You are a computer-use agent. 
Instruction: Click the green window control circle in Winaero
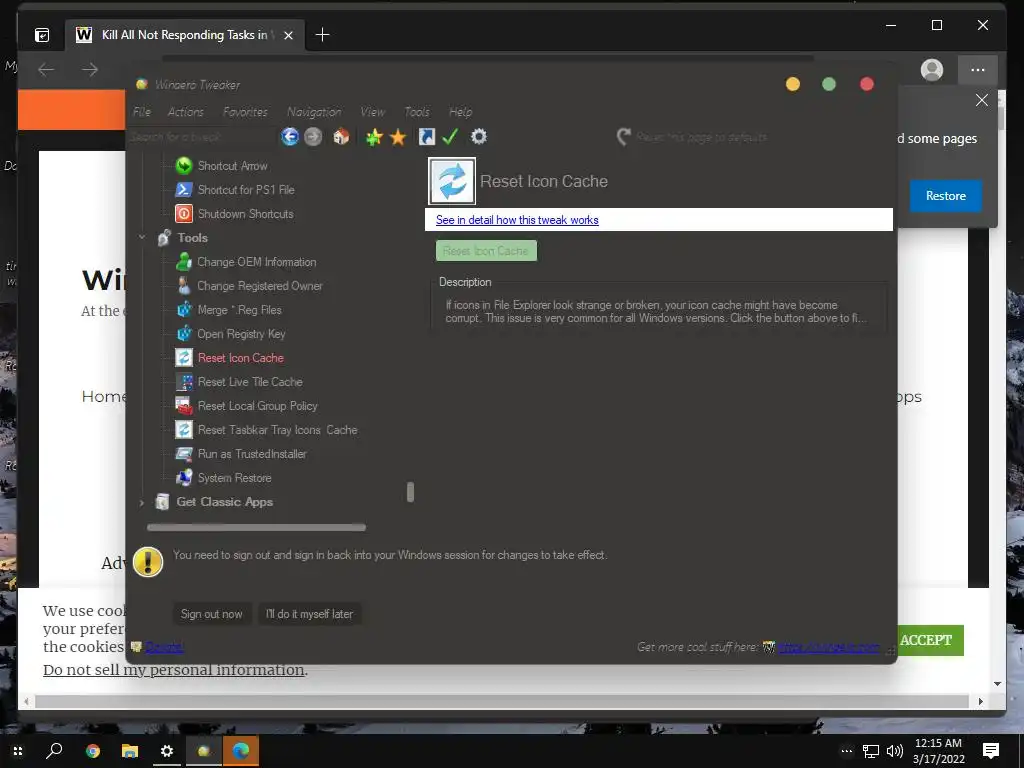(x=829, y=84)
